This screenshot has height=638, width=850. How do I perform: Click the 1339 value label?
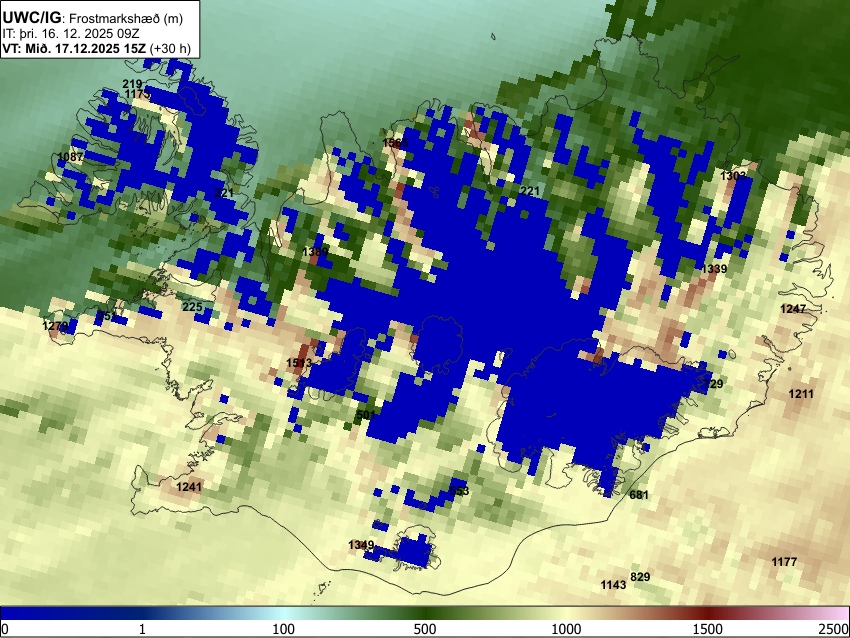click(714, 269)
